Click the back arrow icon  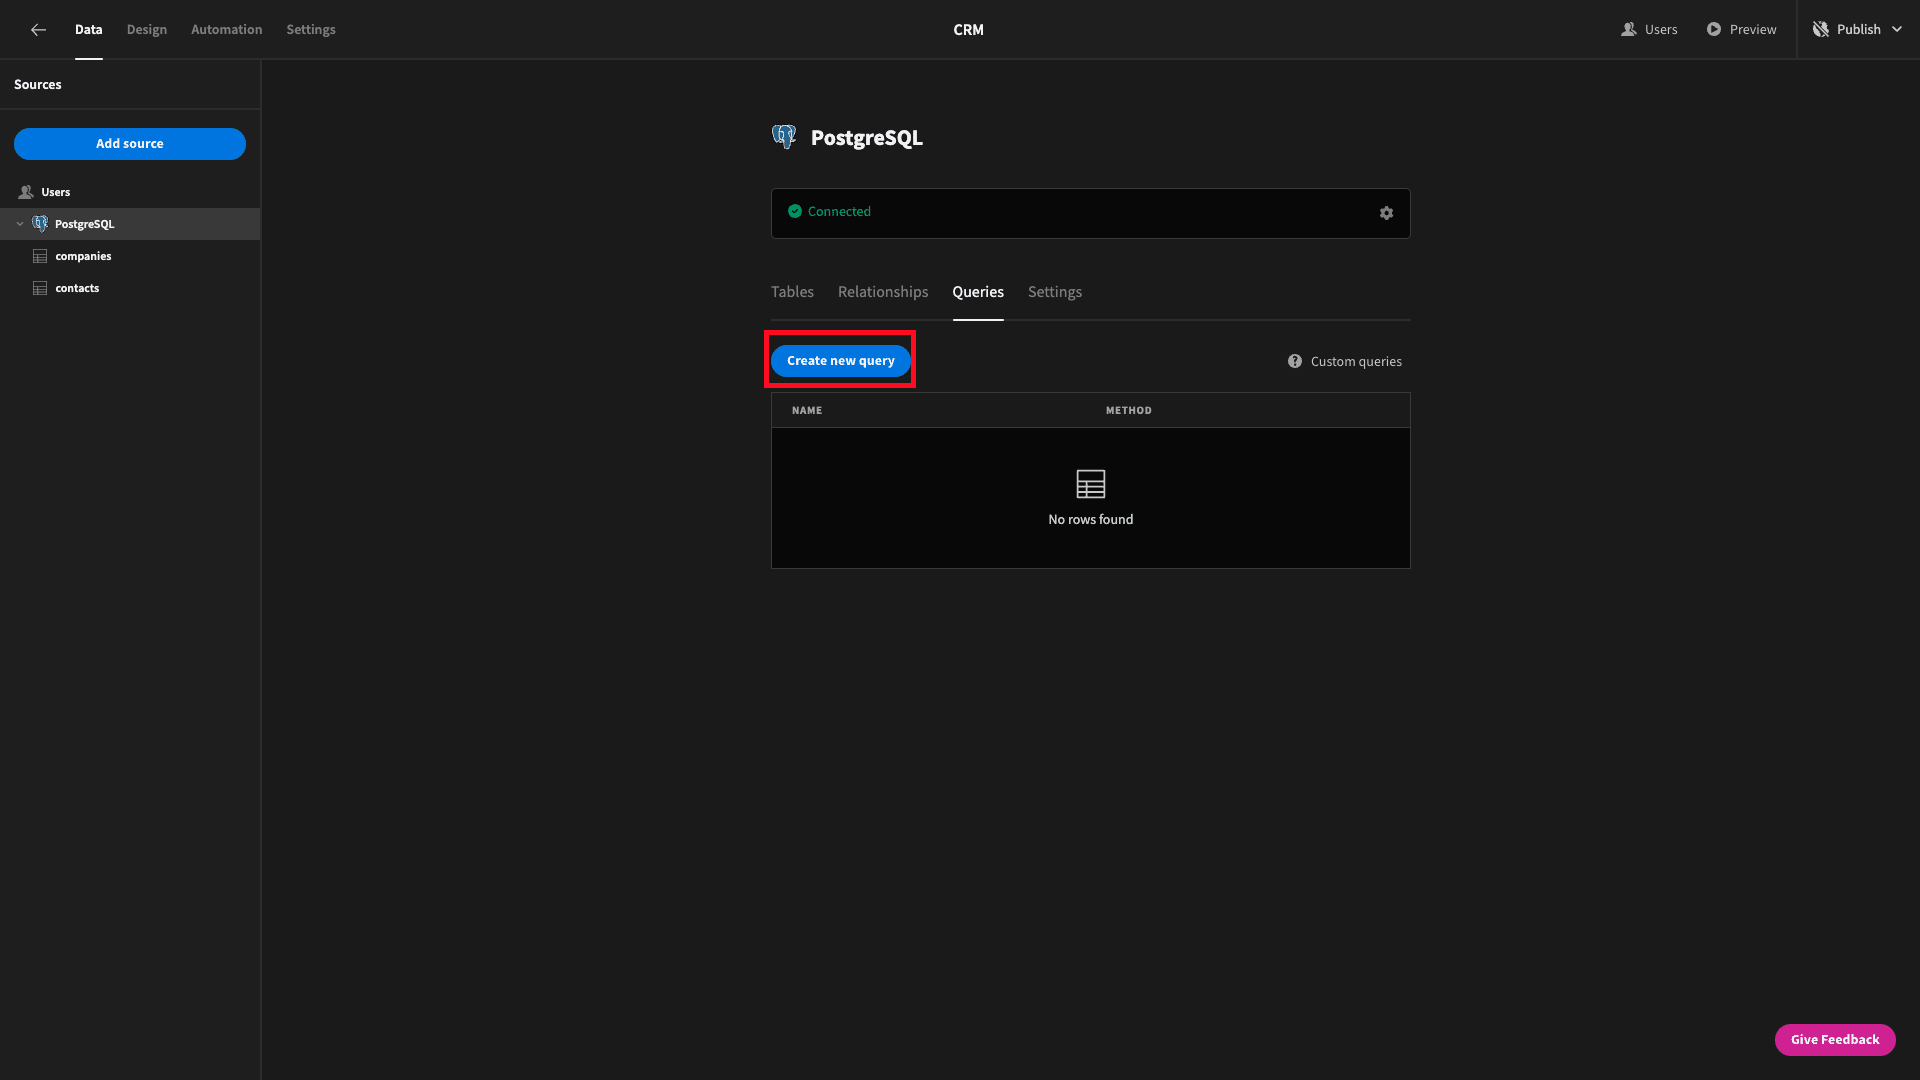[38, 30]
